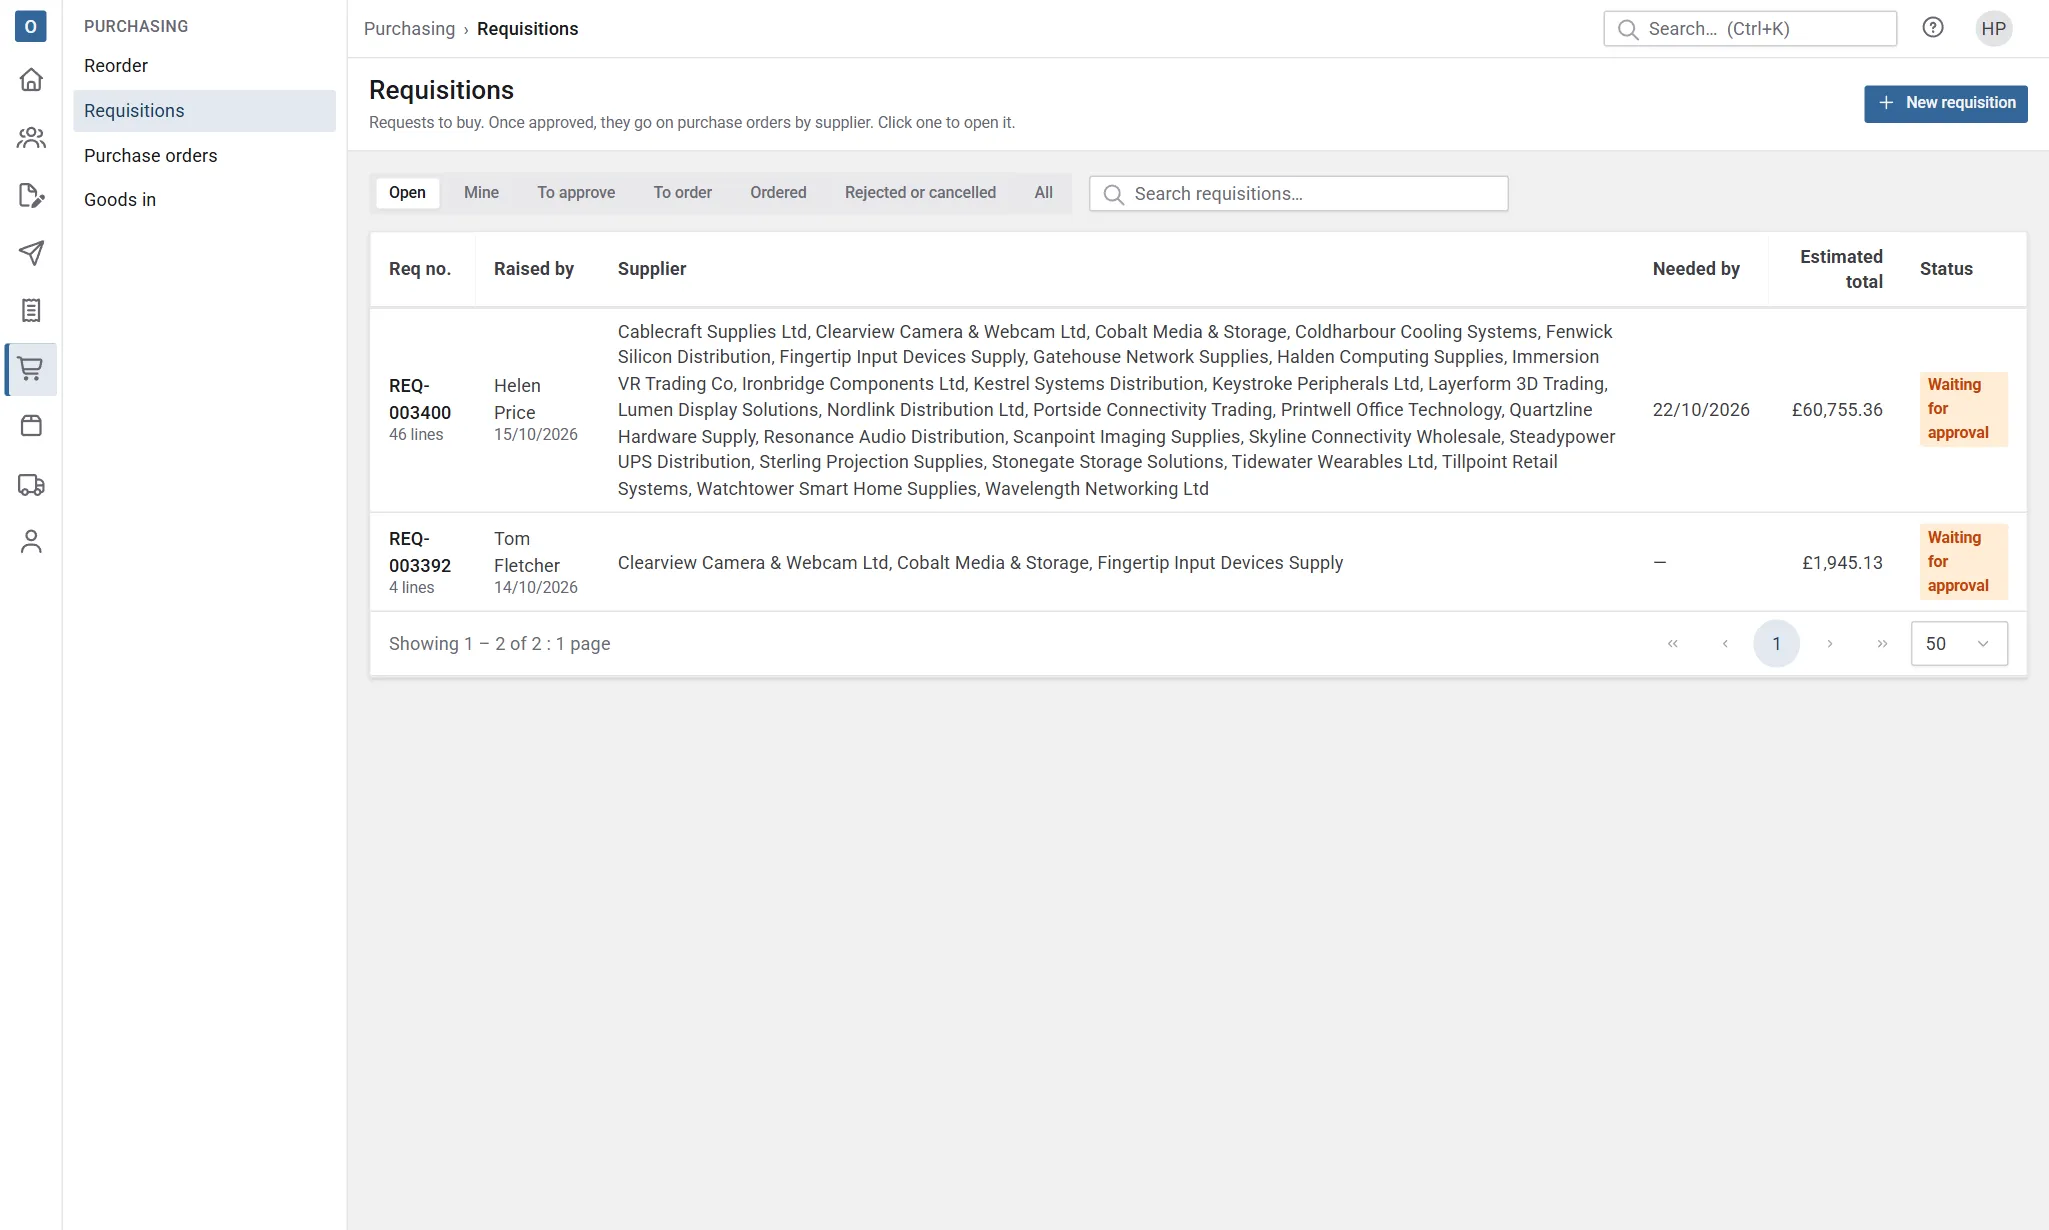The height and width of the screenshot is (1230, 2049).
Task: Open the document edit icon in sidebar
Action: (31, 195)
